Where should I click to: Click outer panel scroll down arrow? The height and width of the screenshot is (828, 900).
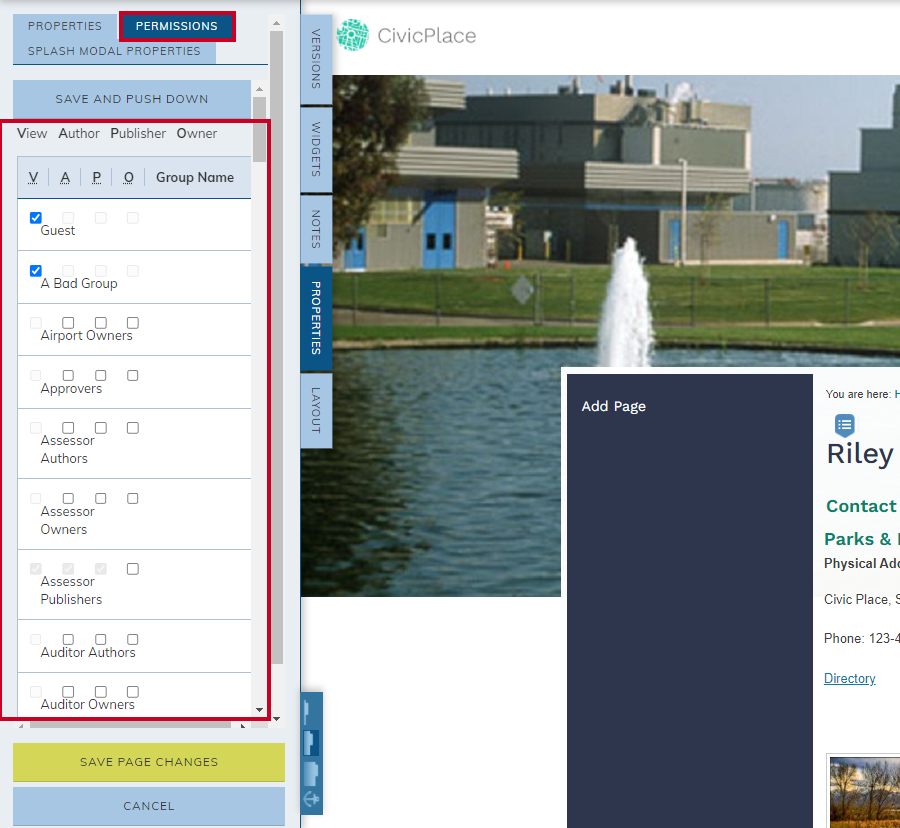coord(277,718)
